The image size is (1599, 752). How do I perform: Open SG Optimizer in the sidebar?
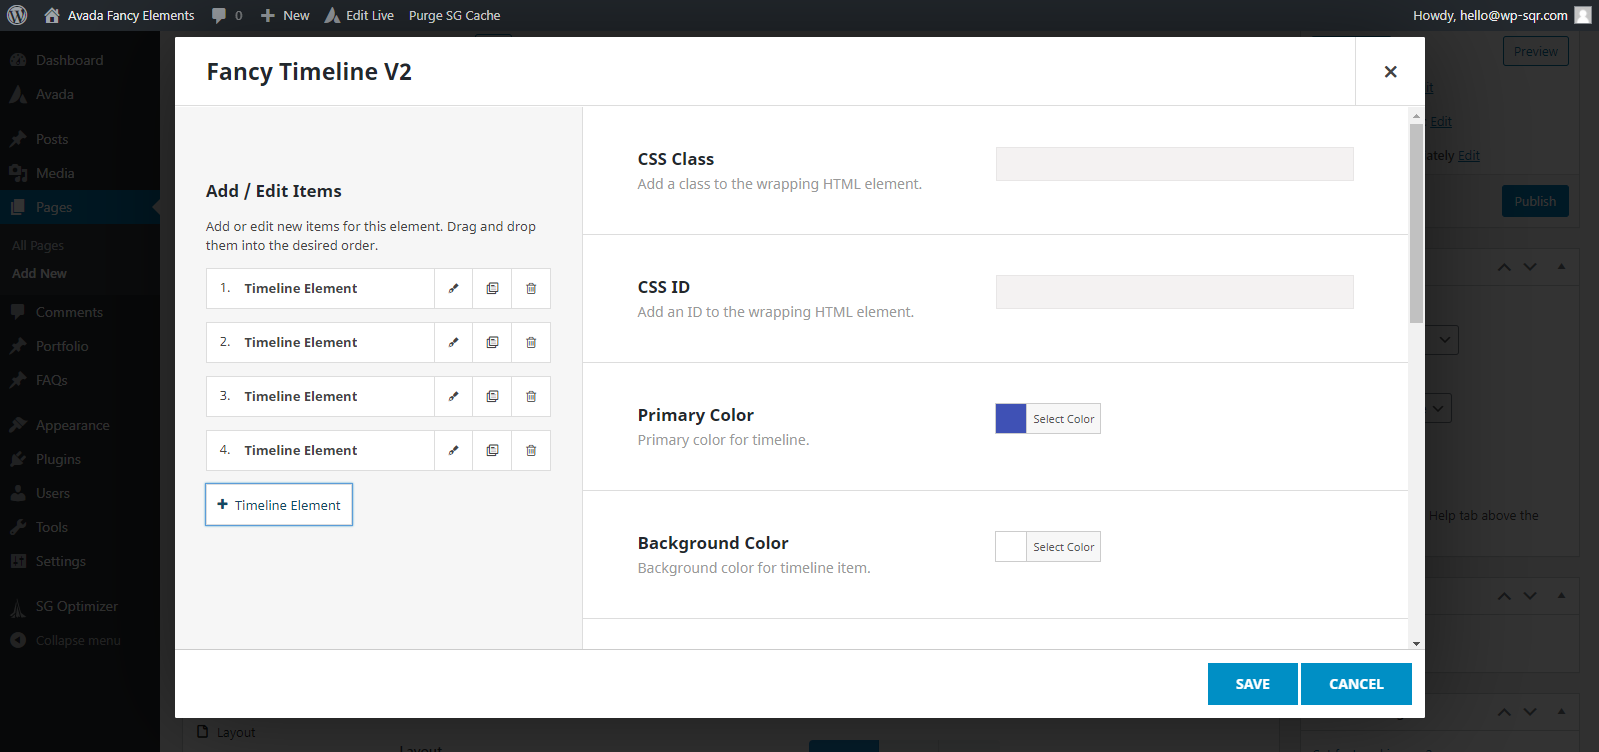(x=80, y=606)
